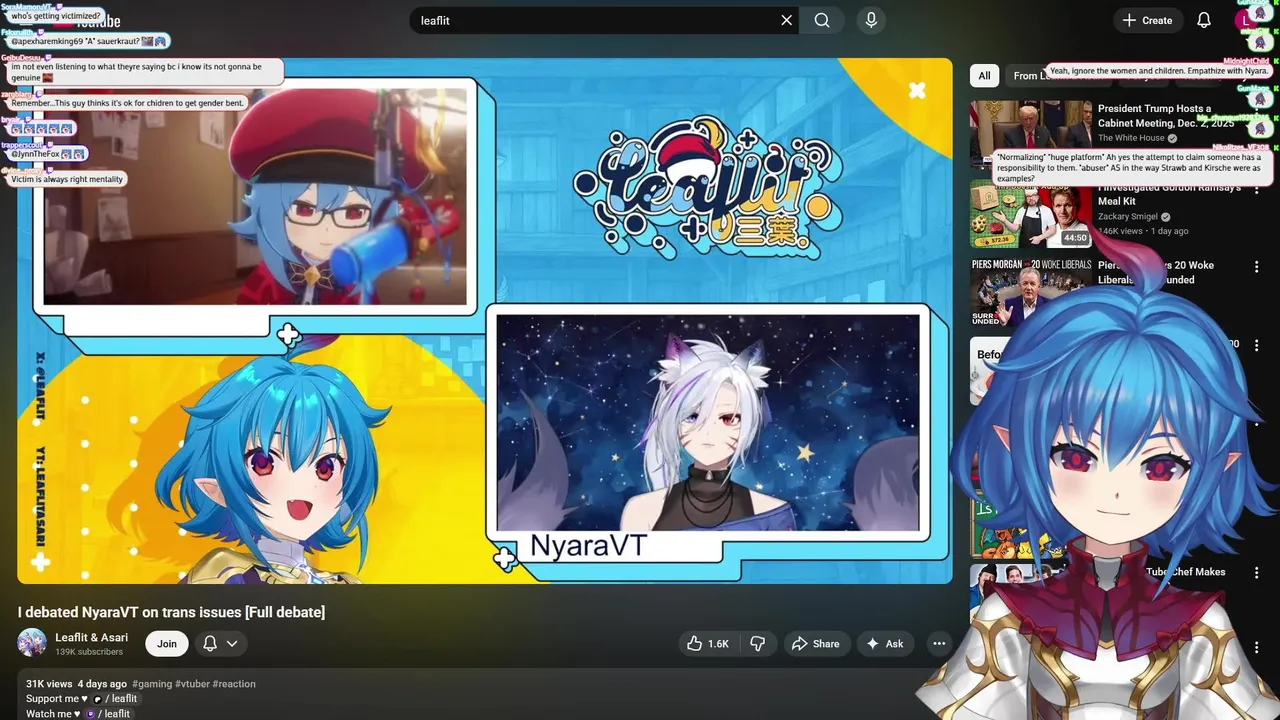Share the video
The width and height of the screenshot is (1280, 720).
click(x=816, y=643)
